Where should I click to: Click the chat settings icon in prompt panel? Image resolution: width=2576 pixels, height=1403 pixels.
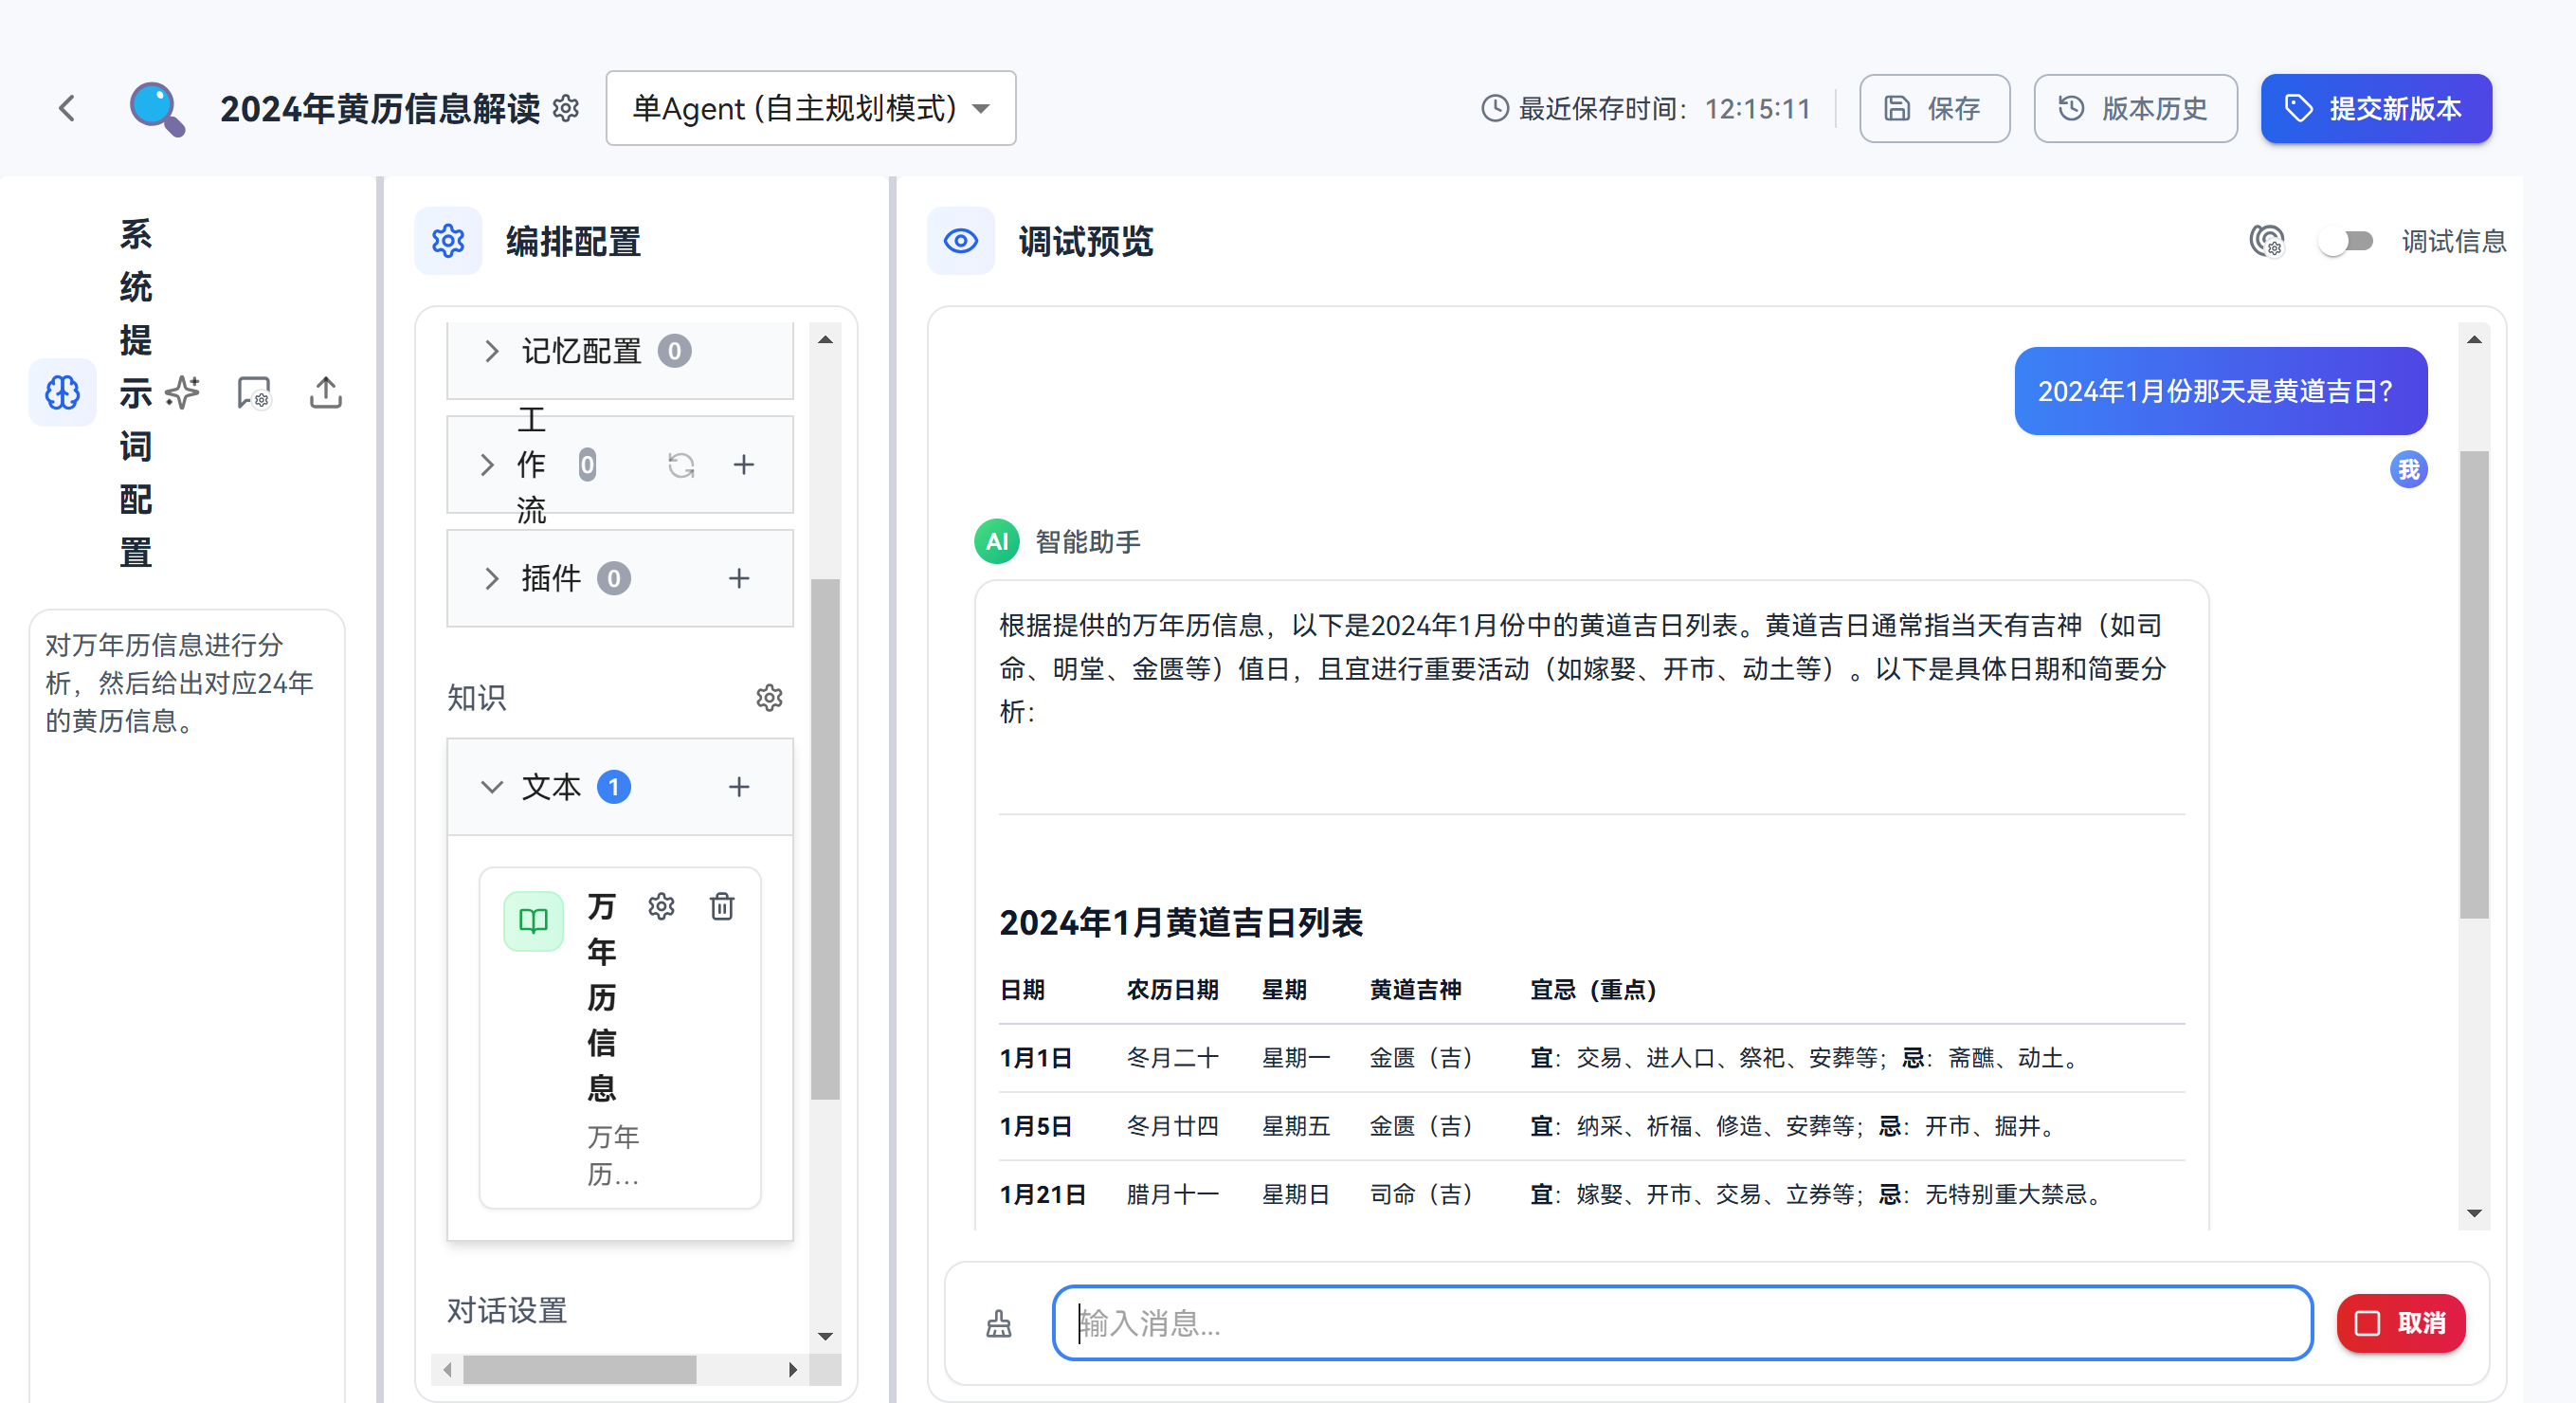(x=254, y=393)
